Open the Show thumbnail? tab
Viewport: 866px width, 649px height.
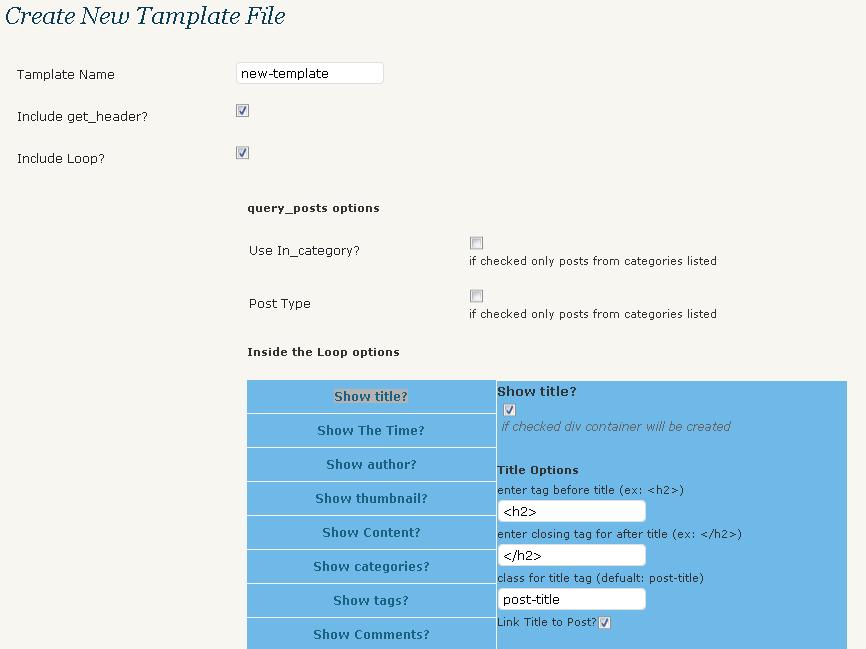pyautogui.click(x=371, y=499)
